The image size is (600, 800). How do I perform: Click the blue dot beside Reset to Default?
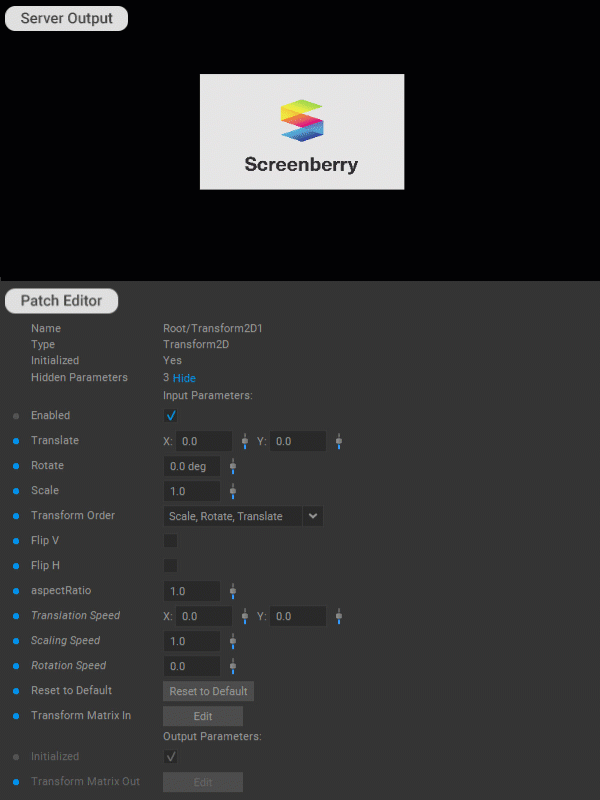coord(16,691)
